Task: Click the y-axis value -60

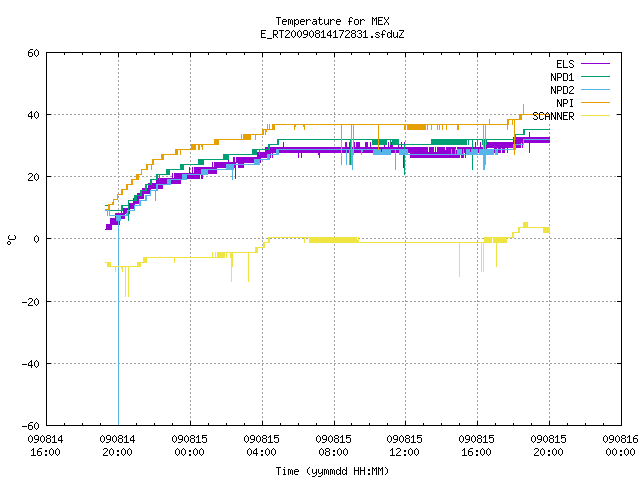Action: (31, 426)
